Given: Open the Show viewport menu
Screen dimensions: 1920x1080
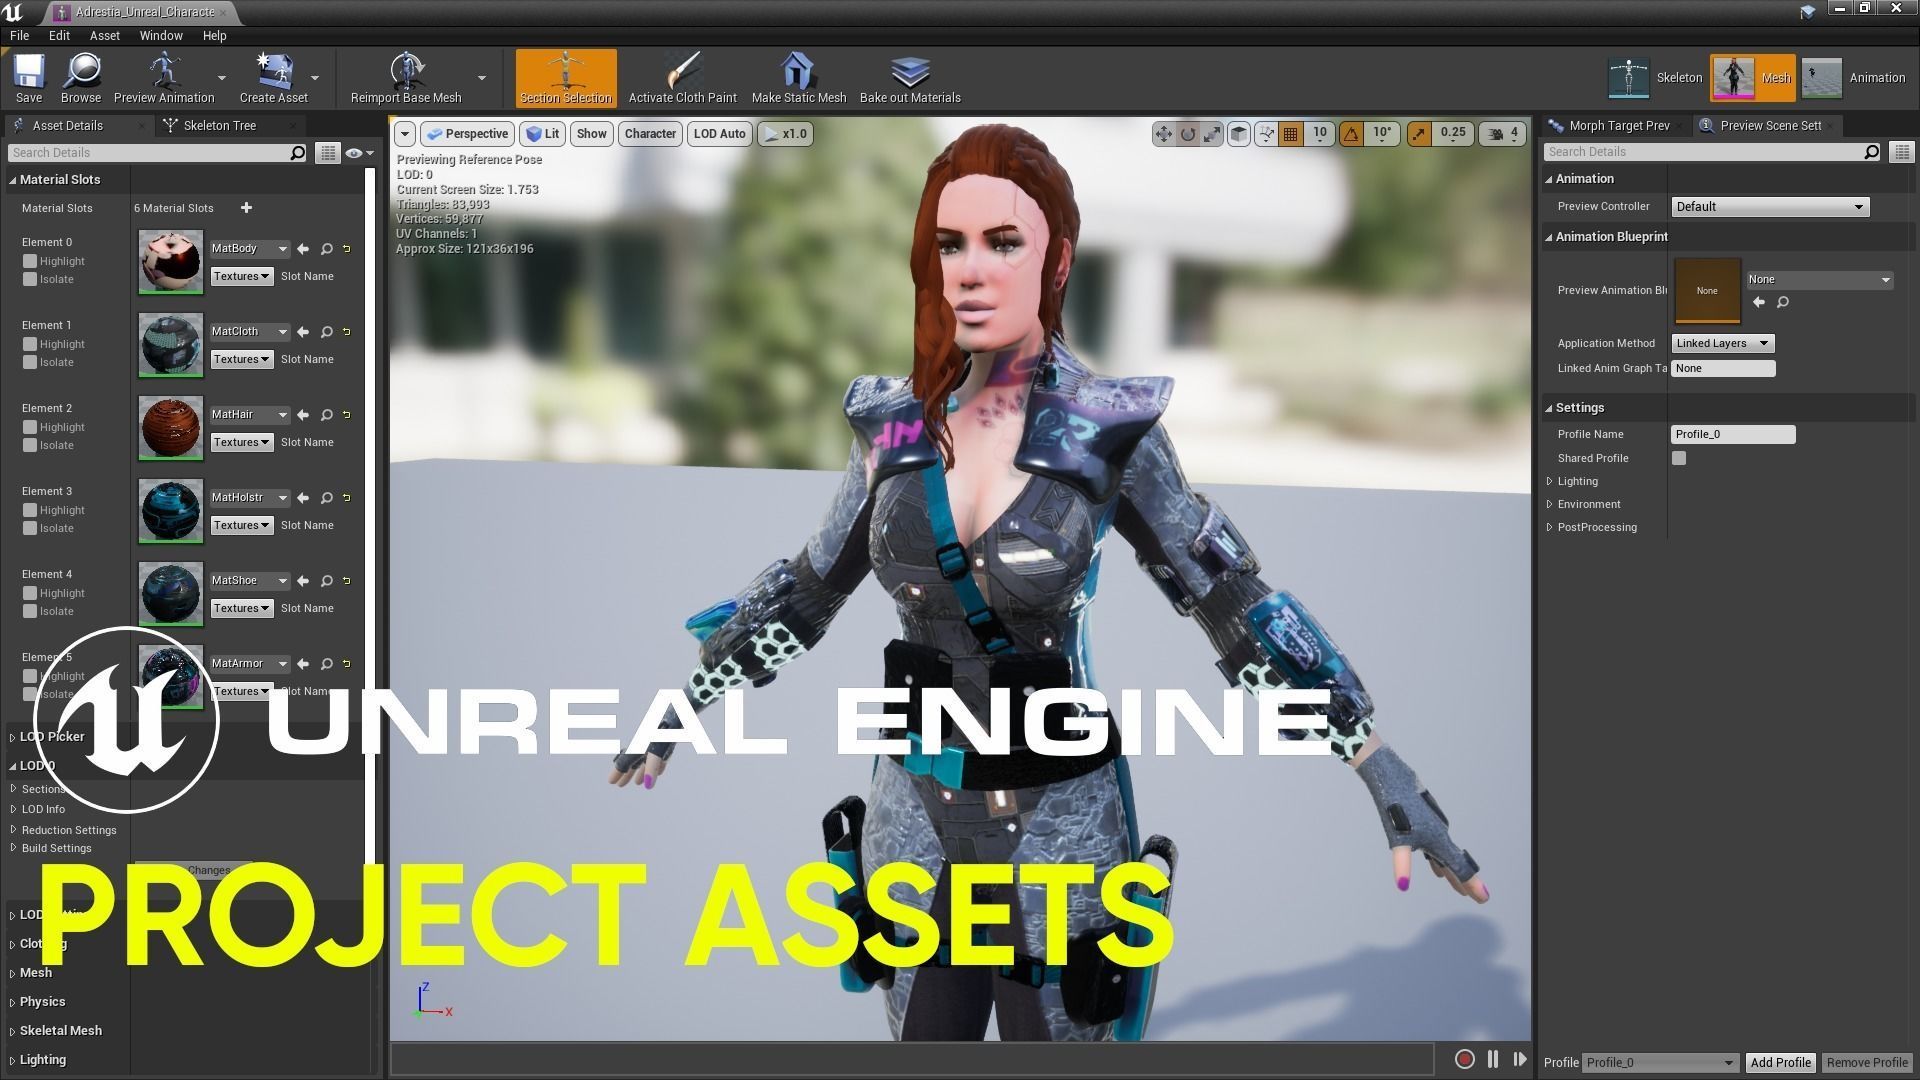Looking at the screenshot, I should pos(591,134).
